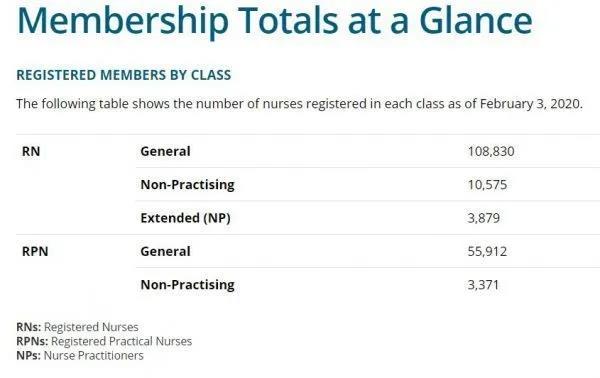The image size is (600, 378).
Task: Select the RN General class label
Action: click(165, 151)
